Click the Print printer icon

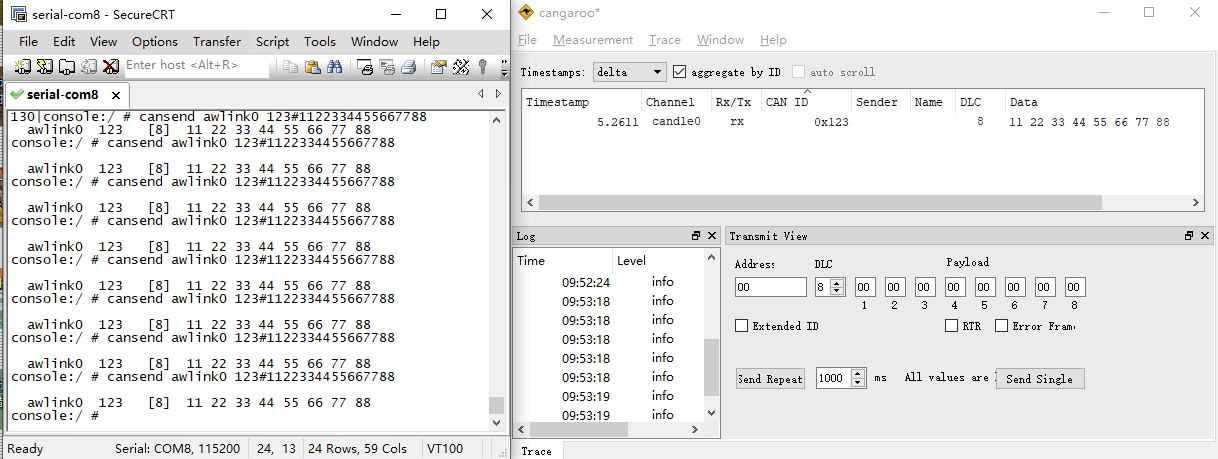(408, 67)
